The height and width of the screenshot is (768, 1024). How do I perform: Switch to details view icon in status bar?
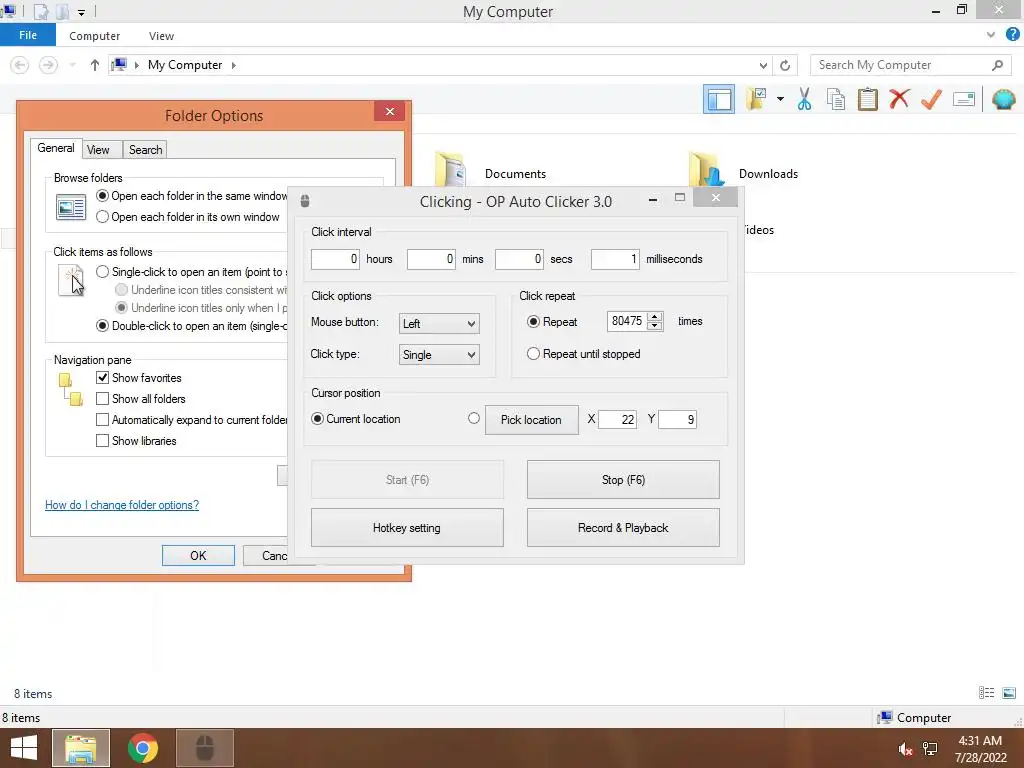(x=986, y=693)
